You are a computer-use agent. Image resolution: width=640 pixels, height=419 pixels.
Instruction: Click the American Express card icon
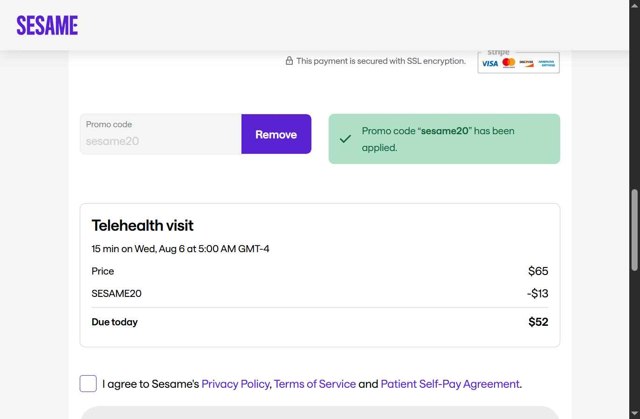546,63
